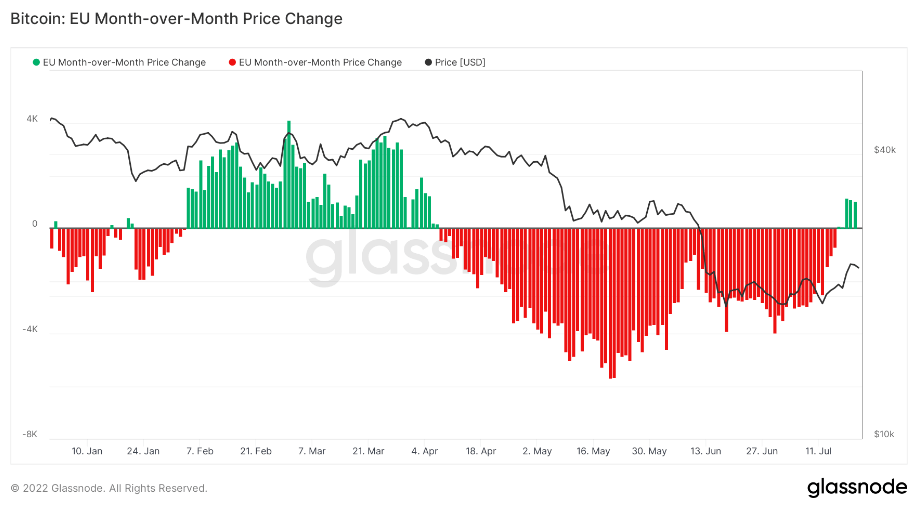Image resolution: width=923 pixels, height=511 pixels.
Task: Toggle green EU Month-over-Month Price Change series
Action: point(119,62)
